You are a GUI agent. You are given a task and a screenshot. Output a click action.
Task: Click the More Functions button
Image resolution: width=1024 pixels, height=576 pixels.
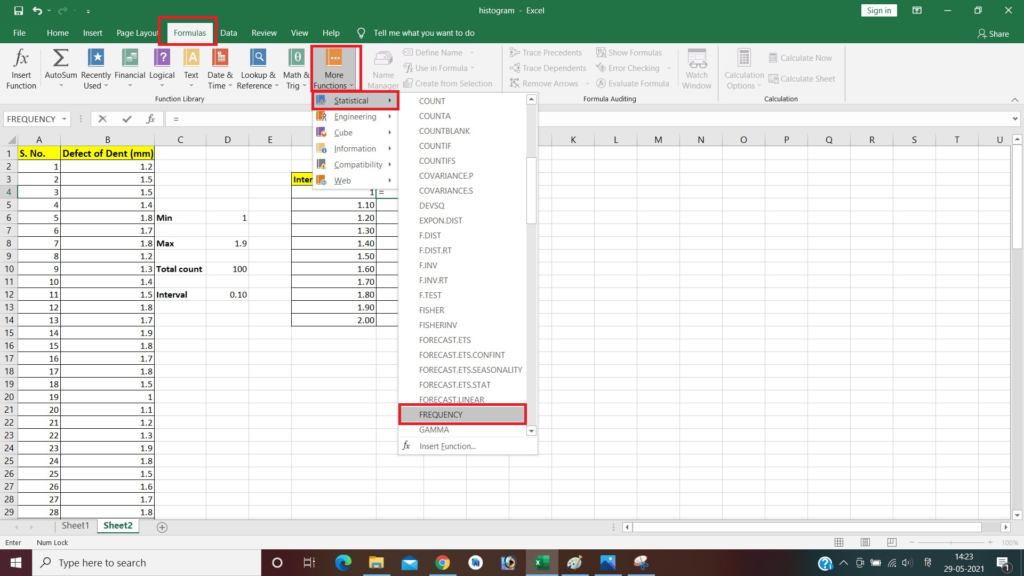tap(334, 69)
